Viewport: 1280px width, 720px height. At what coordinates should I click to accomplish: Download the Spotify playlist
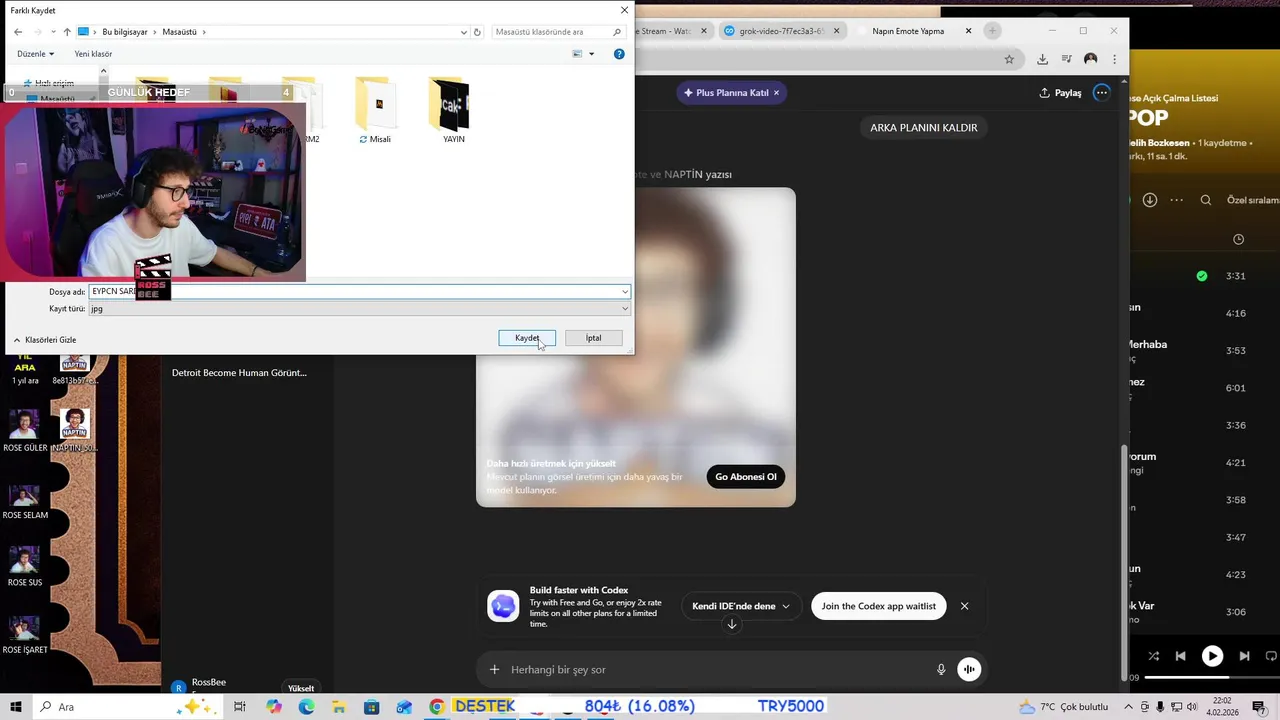click(1150, 200)
